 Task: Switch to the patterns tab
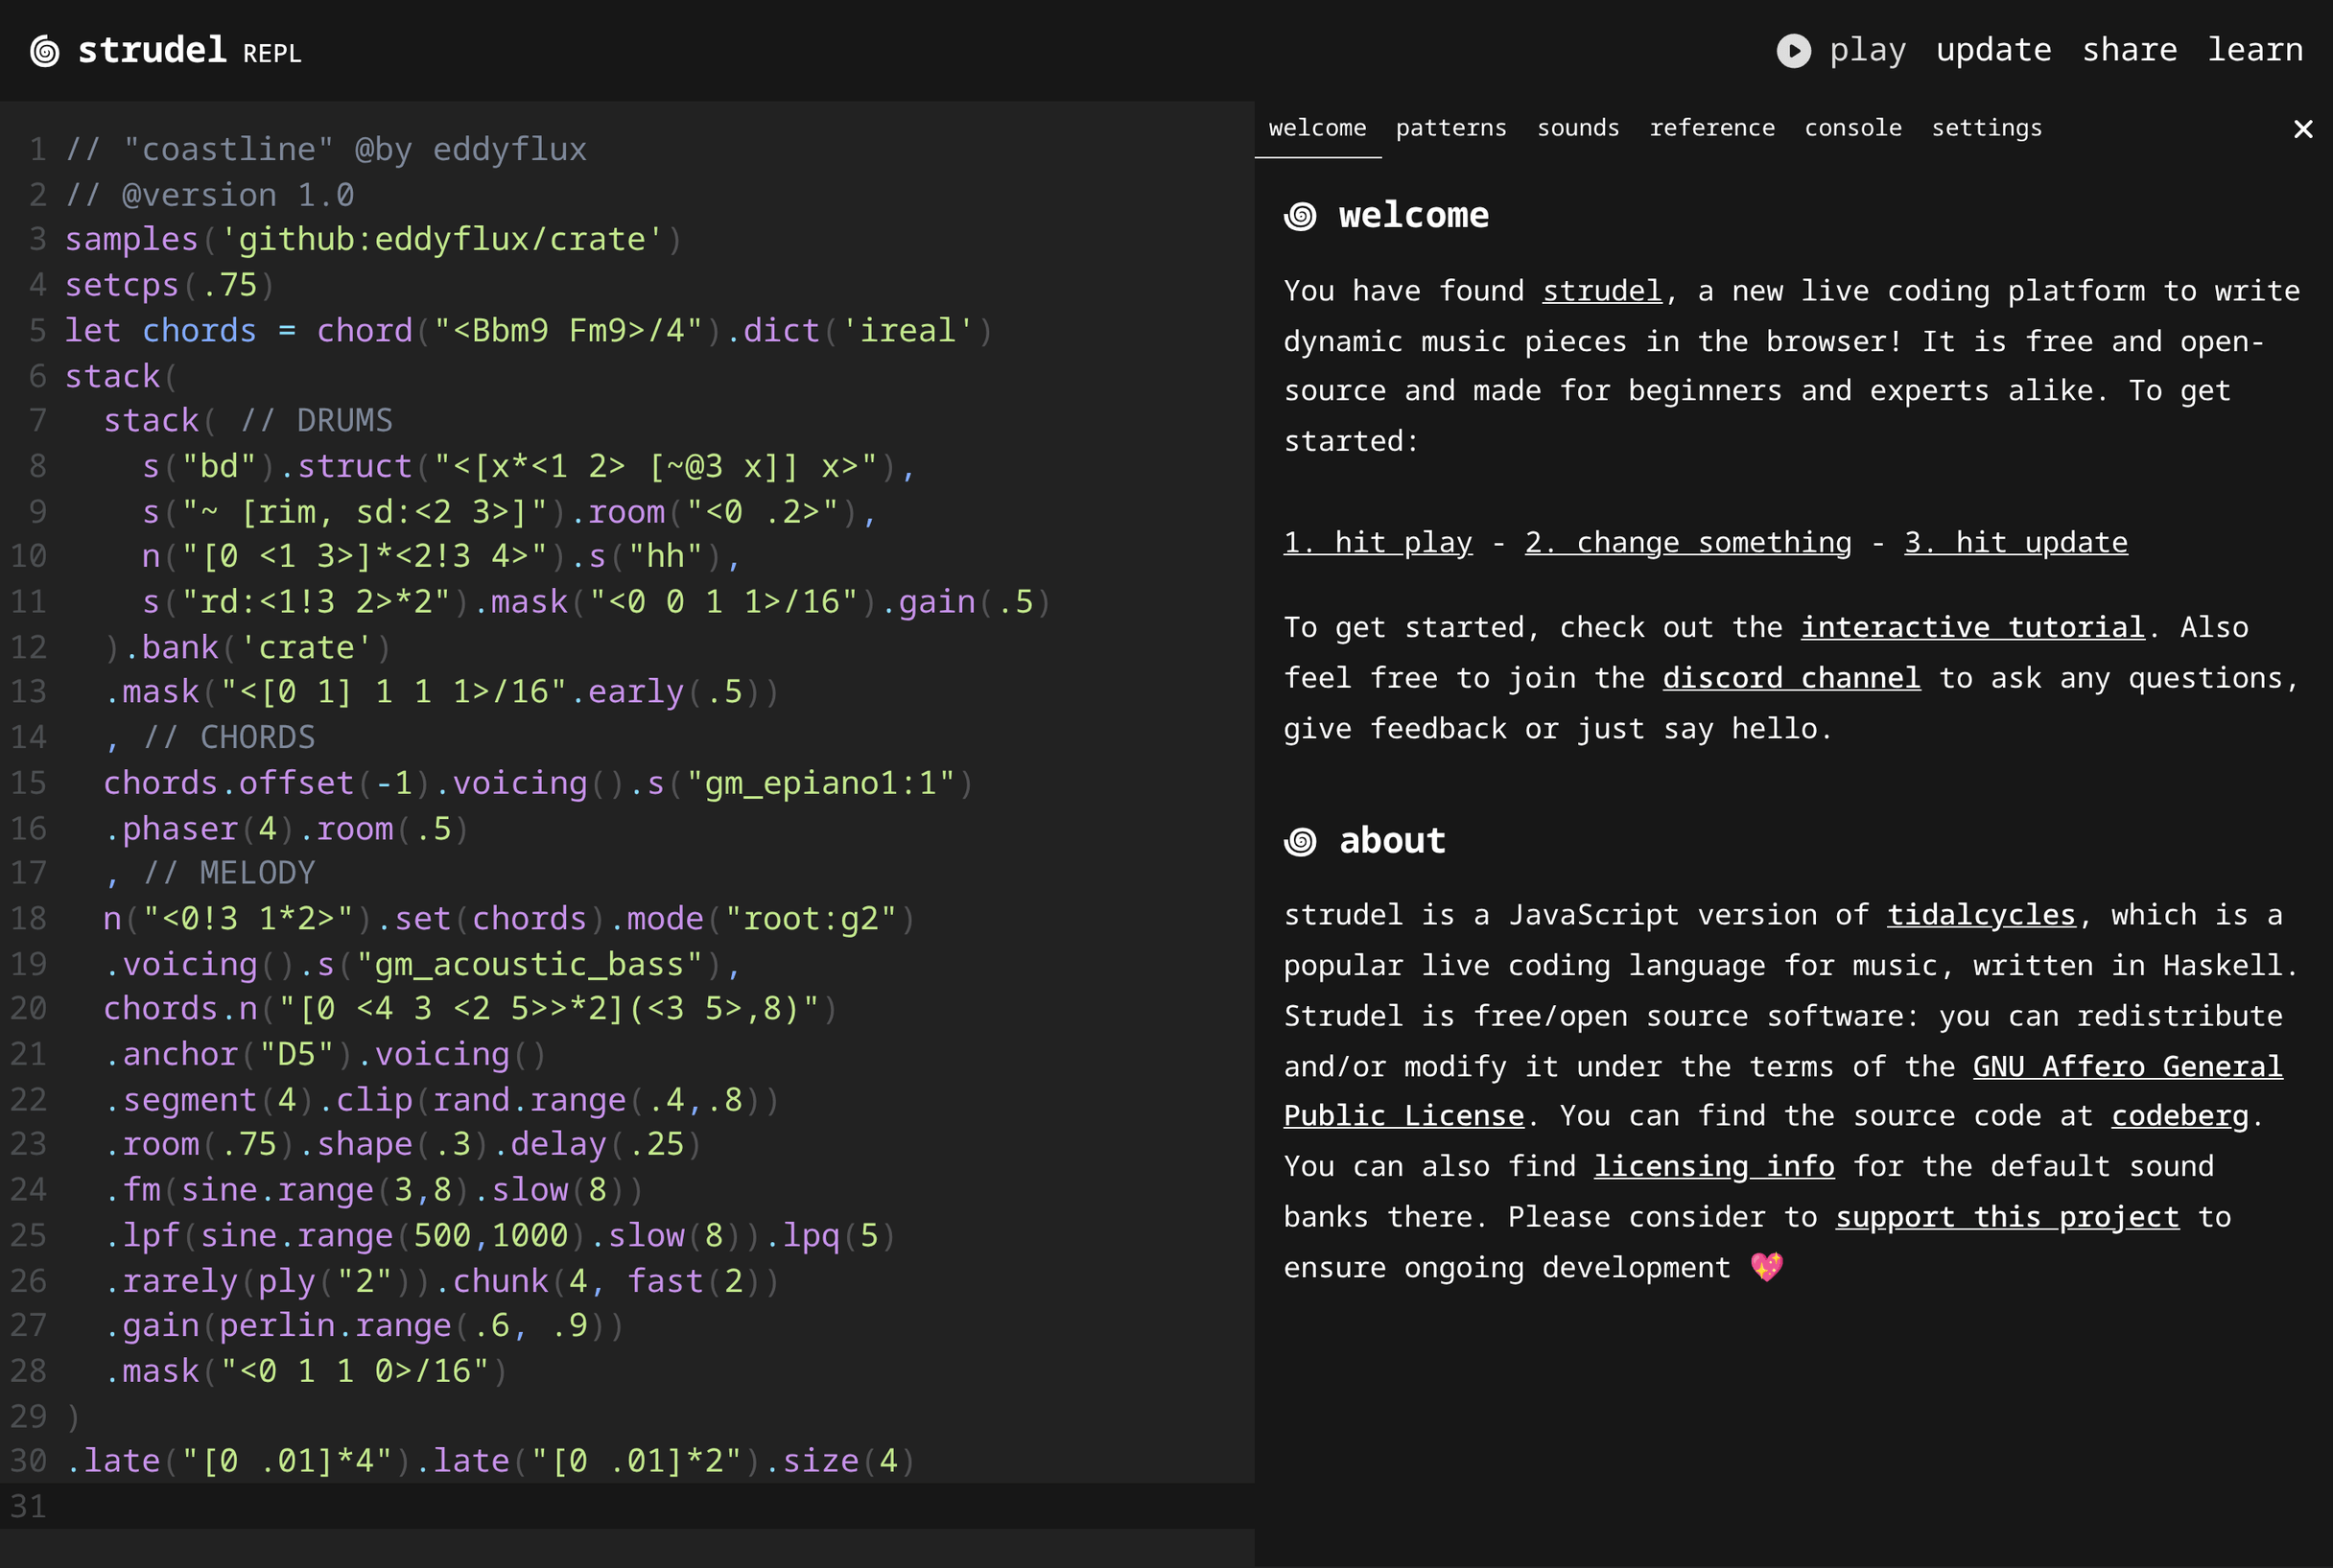click(1451, 128)
